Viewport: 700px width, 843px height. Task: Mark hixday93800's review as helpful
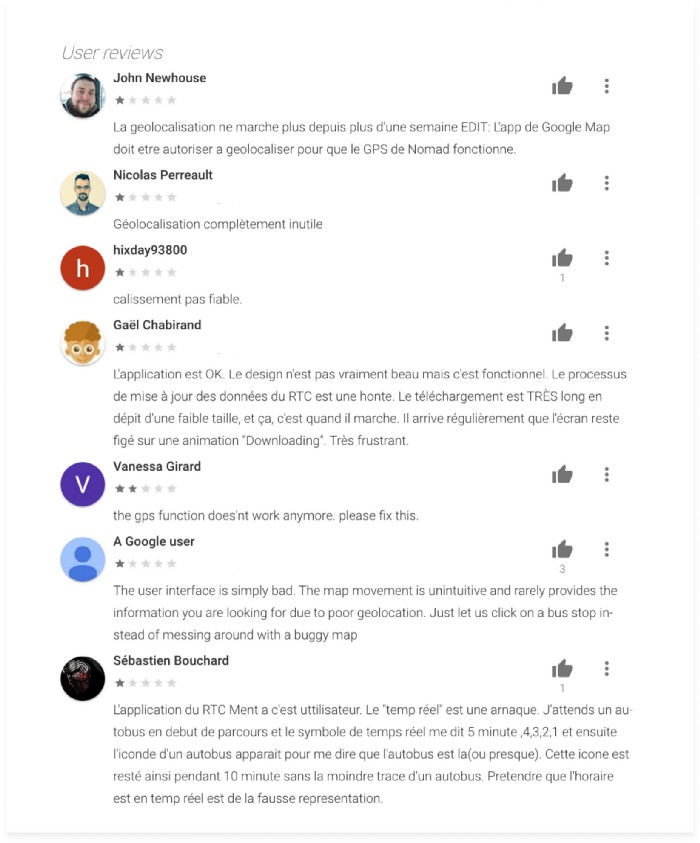[562, 258]
